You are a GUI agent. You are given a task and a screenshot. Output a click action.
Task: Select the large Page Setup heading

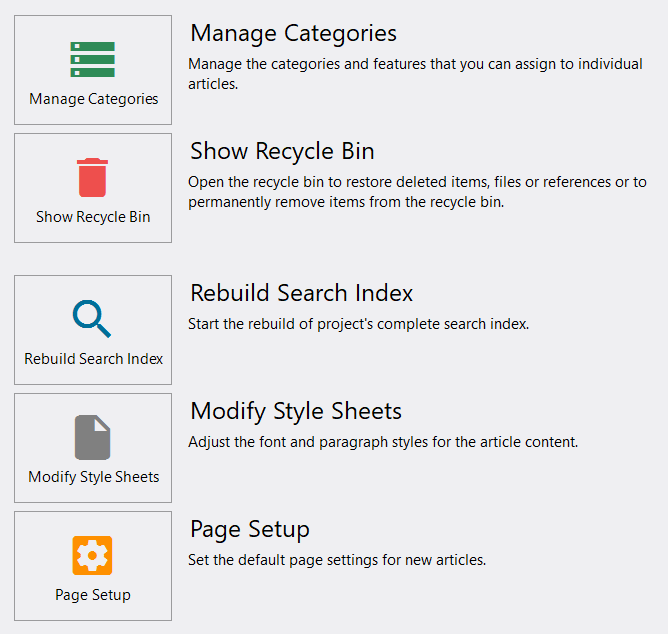click(250, 530)
